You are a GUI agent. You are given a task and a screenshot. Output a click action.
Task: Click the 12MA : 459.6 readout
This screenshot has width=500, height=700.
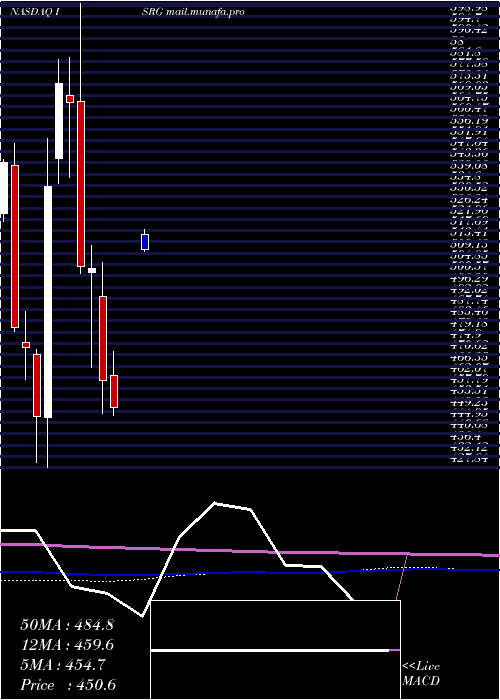pos(67,645)
